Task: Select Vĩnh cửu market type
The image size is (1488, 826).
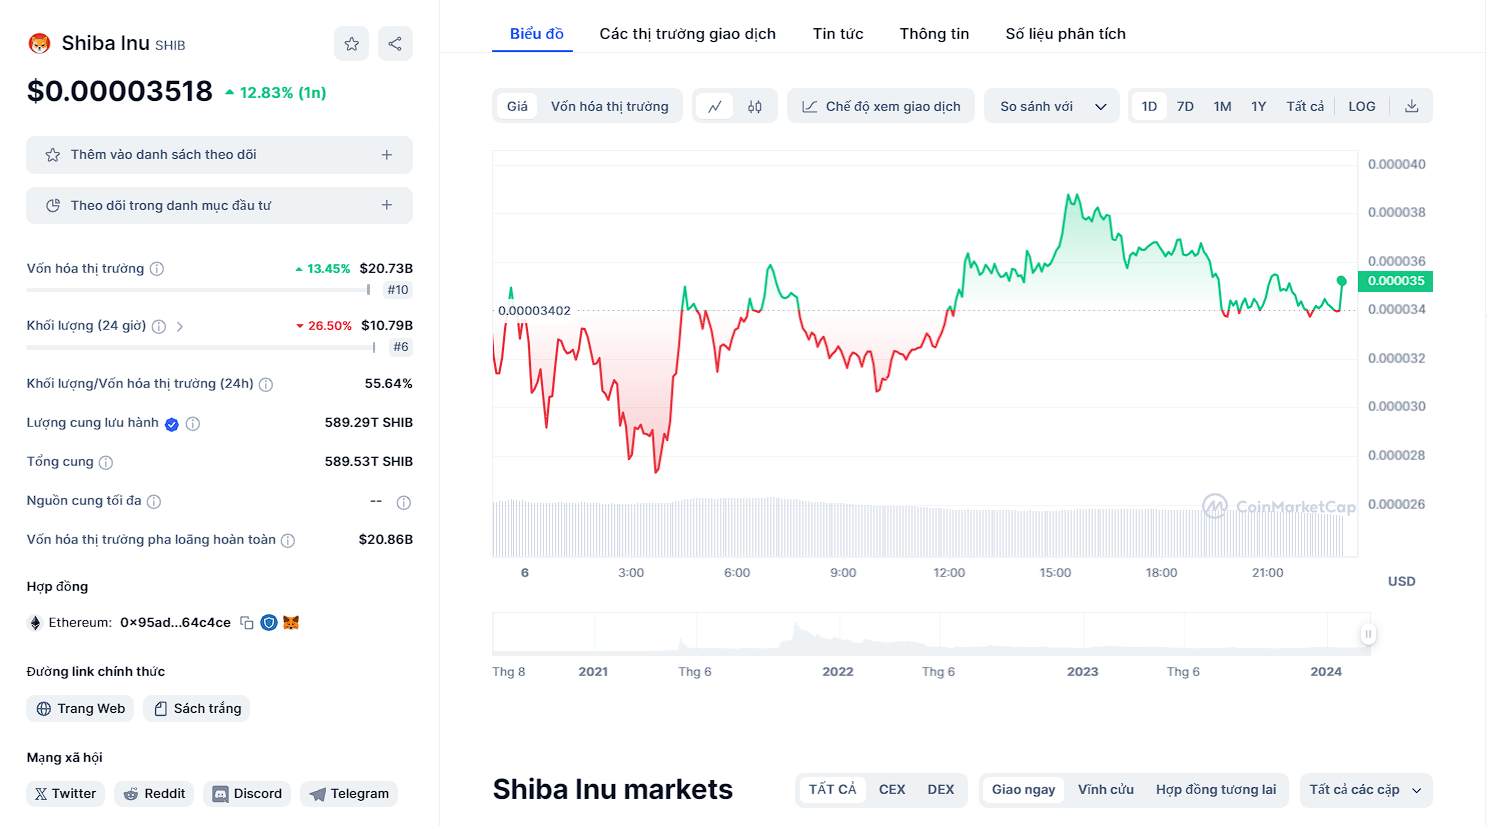Action: click(x=1106, y=790)
